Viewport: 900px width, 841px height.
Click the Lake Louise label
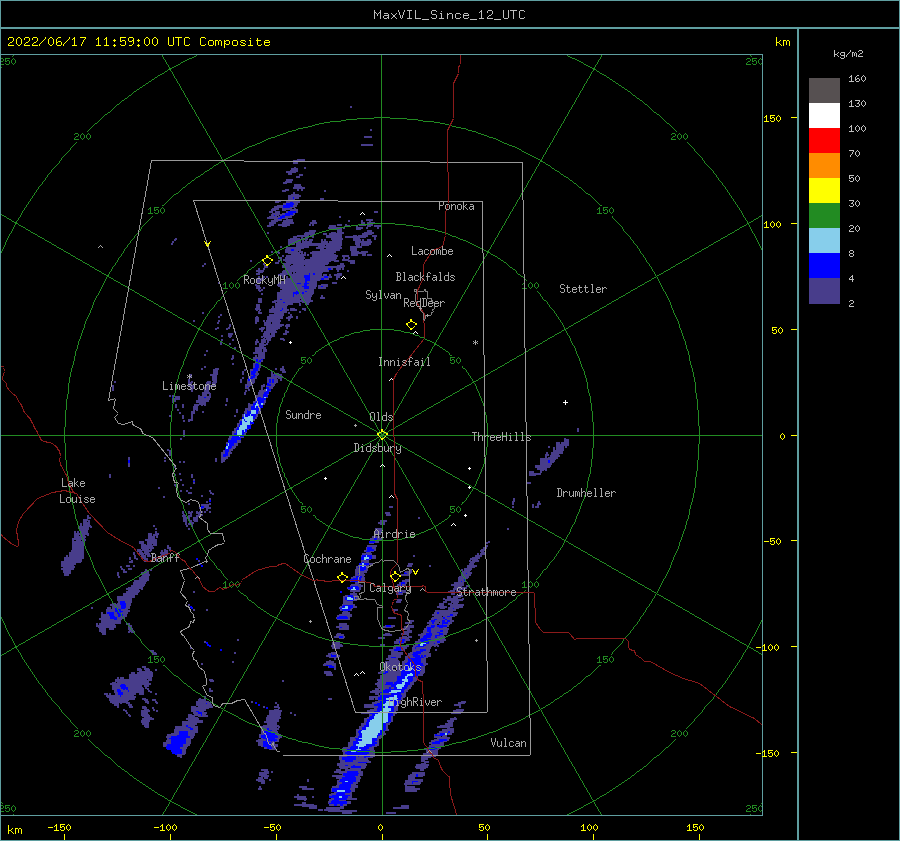pos(77,491)
